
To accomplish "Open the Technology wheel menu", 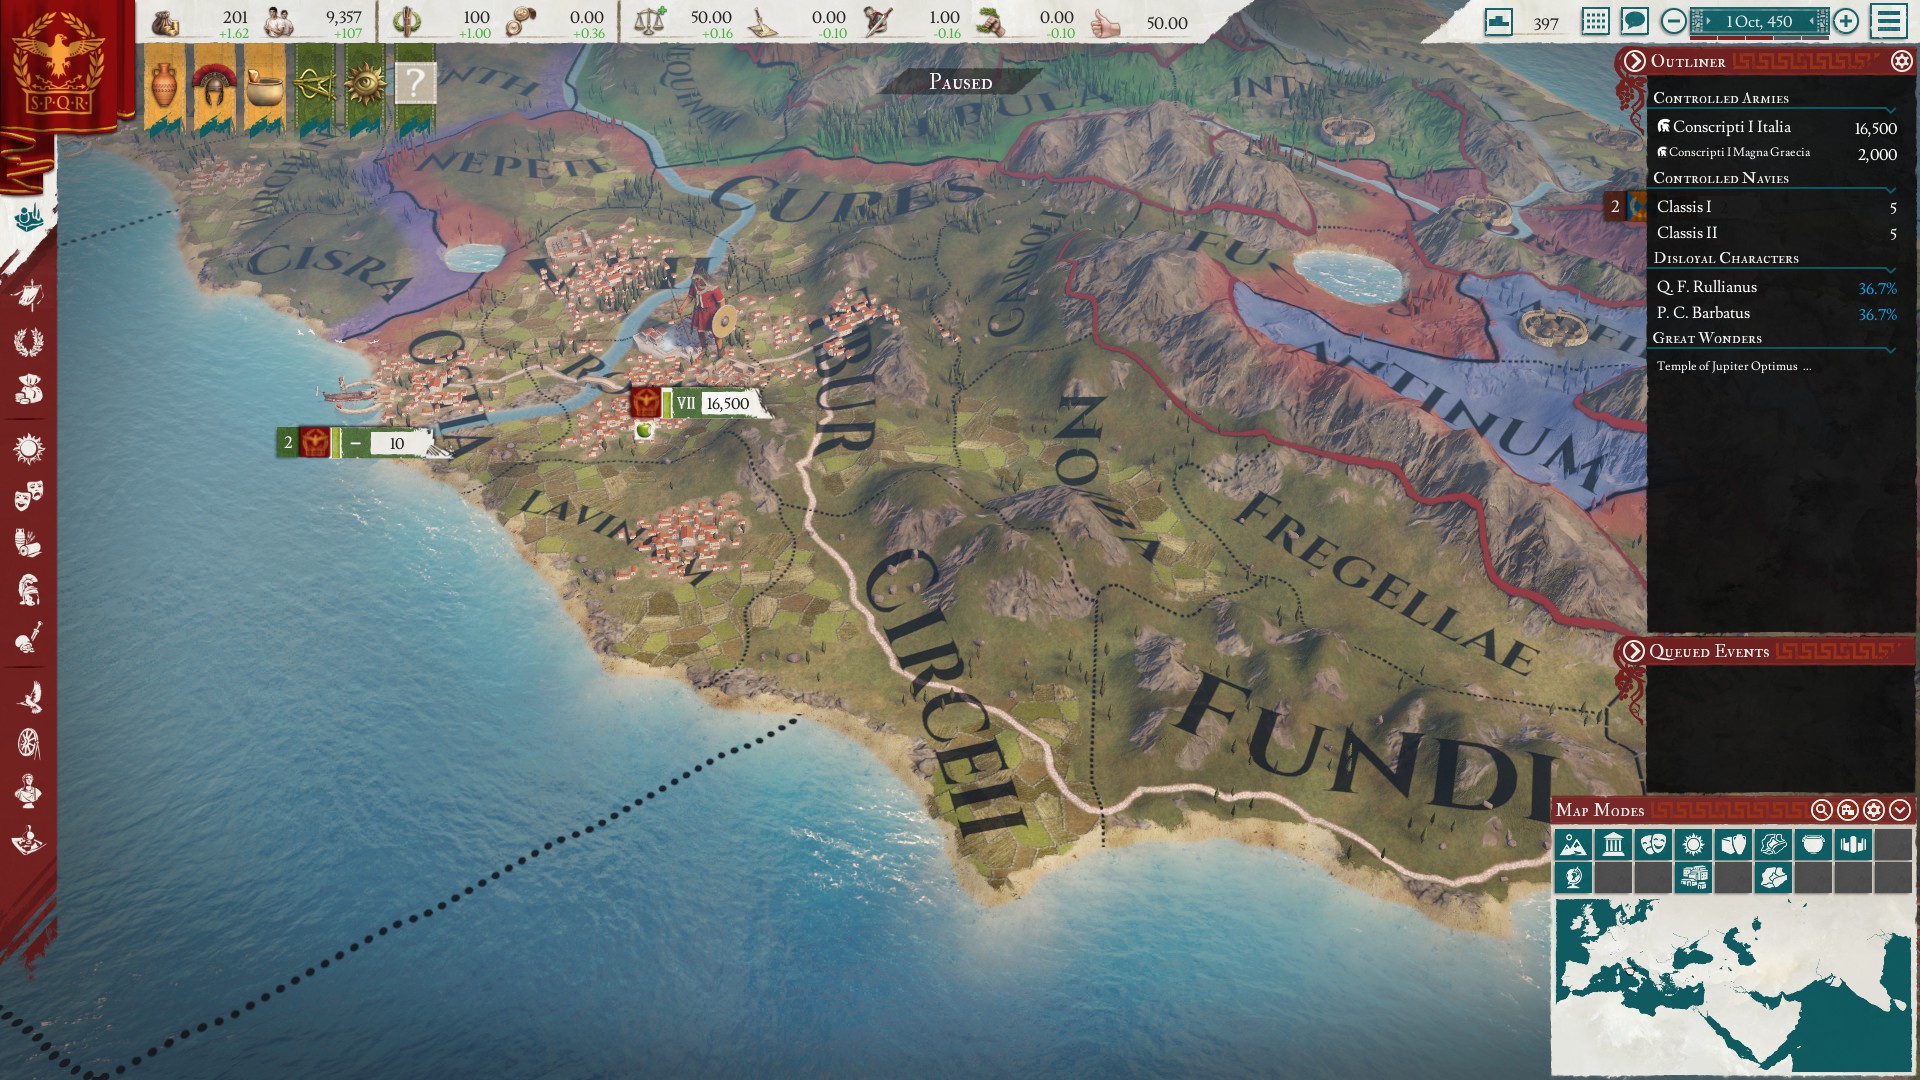I will (28, 743).
